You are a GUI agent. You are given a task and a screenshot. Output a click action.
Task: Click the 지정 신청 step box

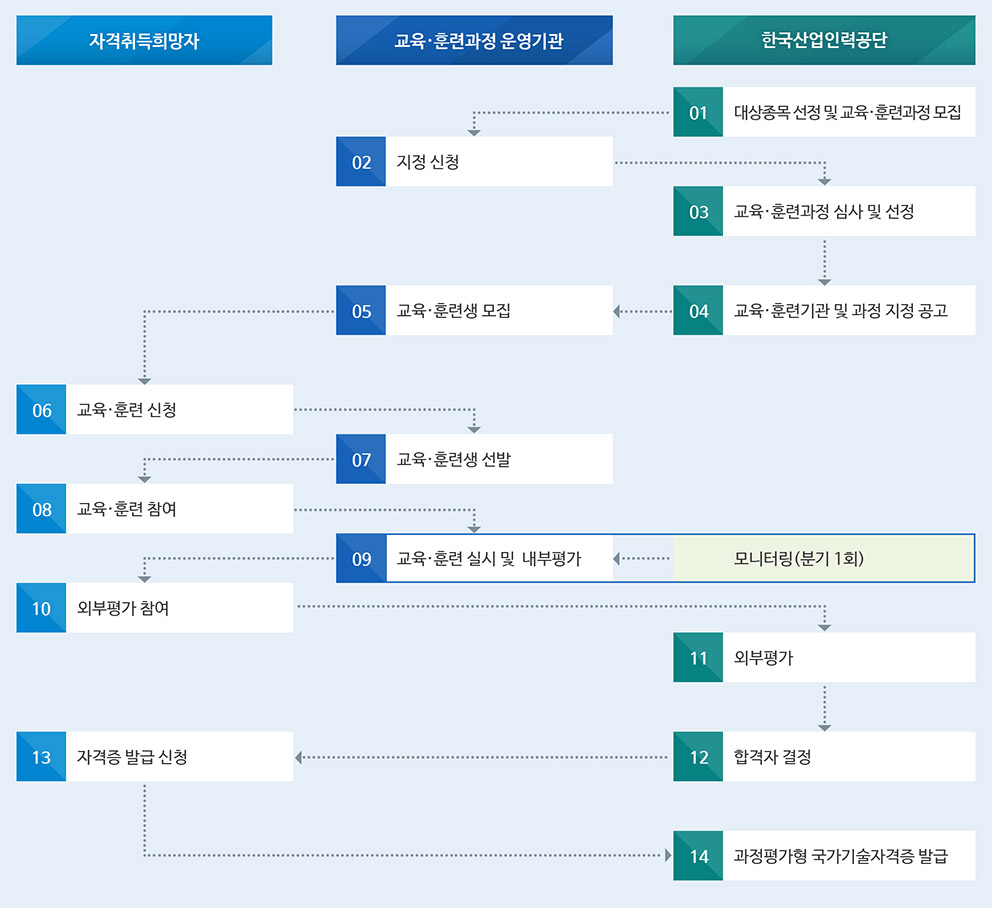click(498, 162)
